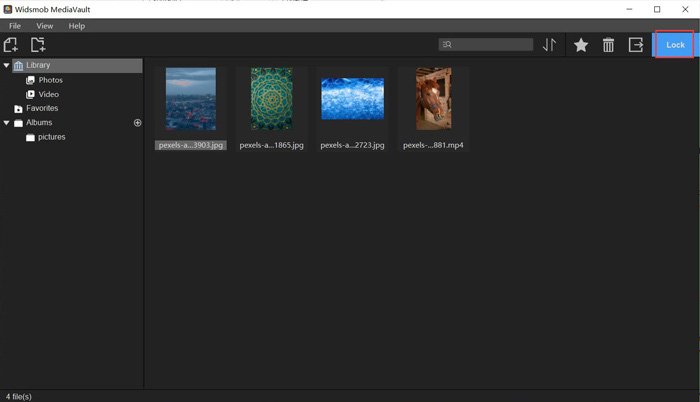The image size is (700, 402).
Task: Click the Video play icon in sidebar
Action: point(30,94)
